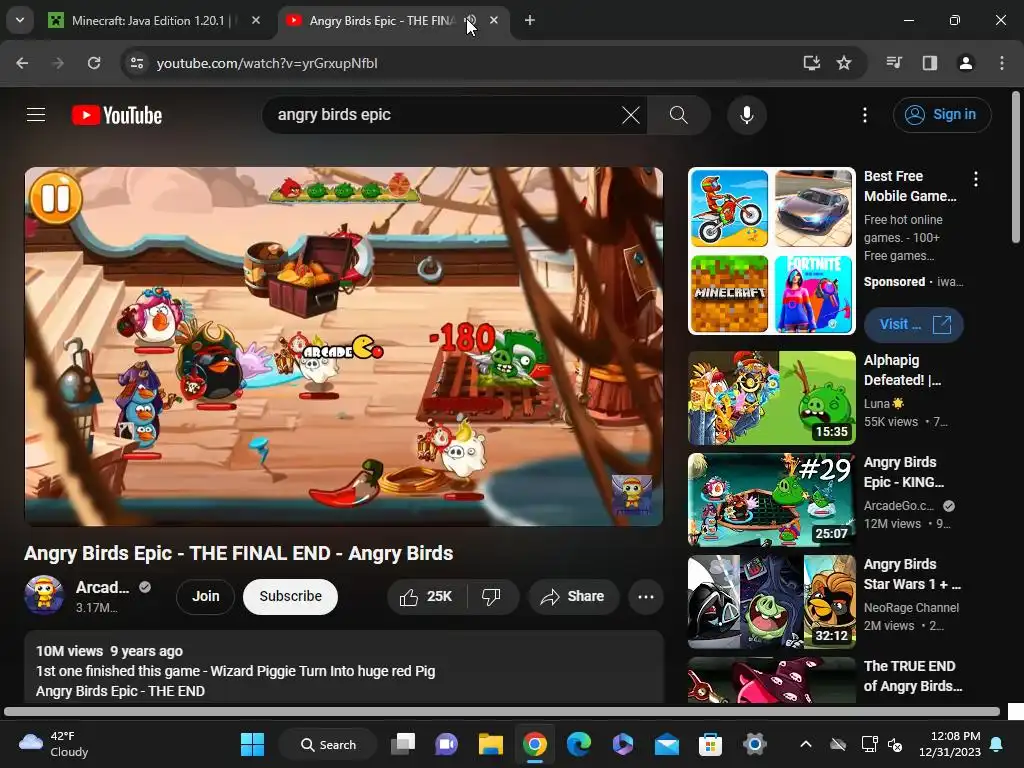Image resolution: width=1024 pixels, height=768 pixels.
Task: Open the tab search dropdown arrow
Action: (x=20, y=21)
